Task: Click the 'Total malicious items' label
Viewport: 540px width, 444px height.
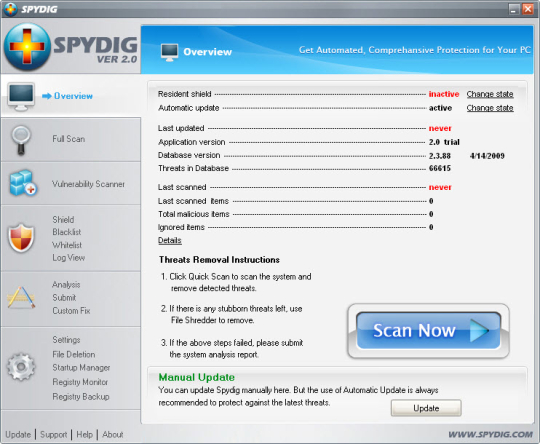Action: click(x=194, y=214)
